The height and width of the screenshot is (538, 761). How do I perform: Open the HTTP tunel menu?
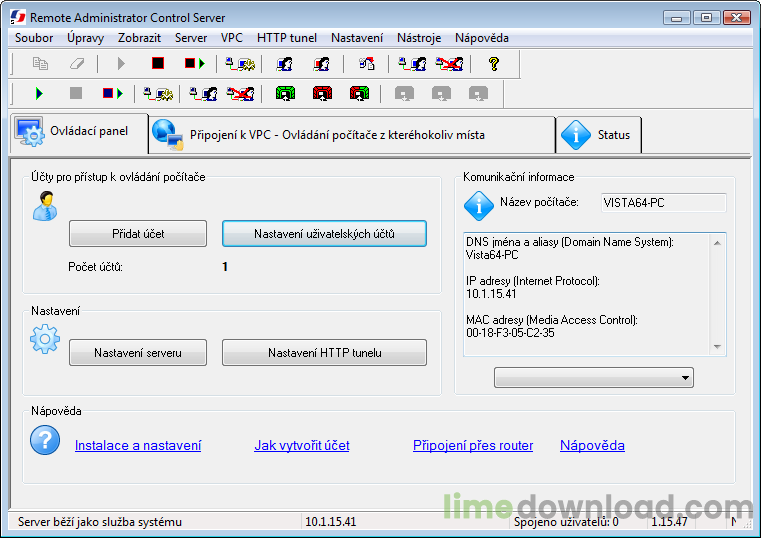(287, 38)
